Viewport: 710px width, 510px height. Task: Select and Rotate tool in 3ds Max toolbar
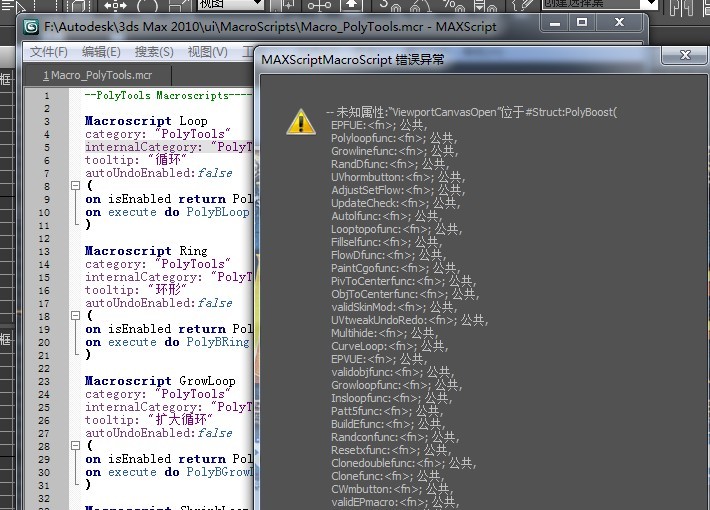pyautogui.click(x=148, y=5)
